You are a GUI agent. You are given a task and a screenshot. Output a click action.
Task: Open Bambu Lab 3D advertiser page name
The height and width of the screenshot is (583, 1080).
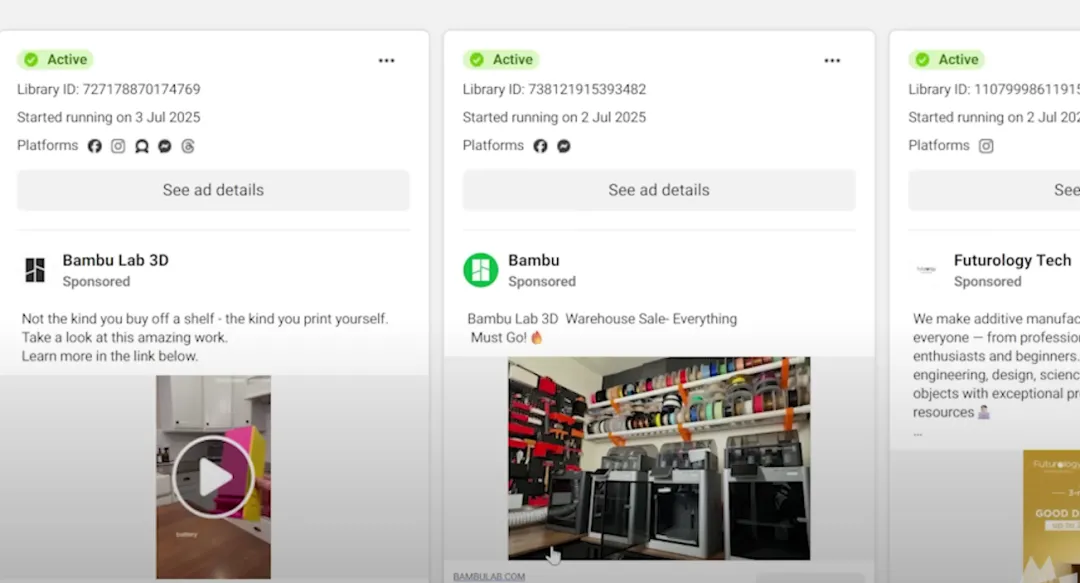(x=116, y=260)
